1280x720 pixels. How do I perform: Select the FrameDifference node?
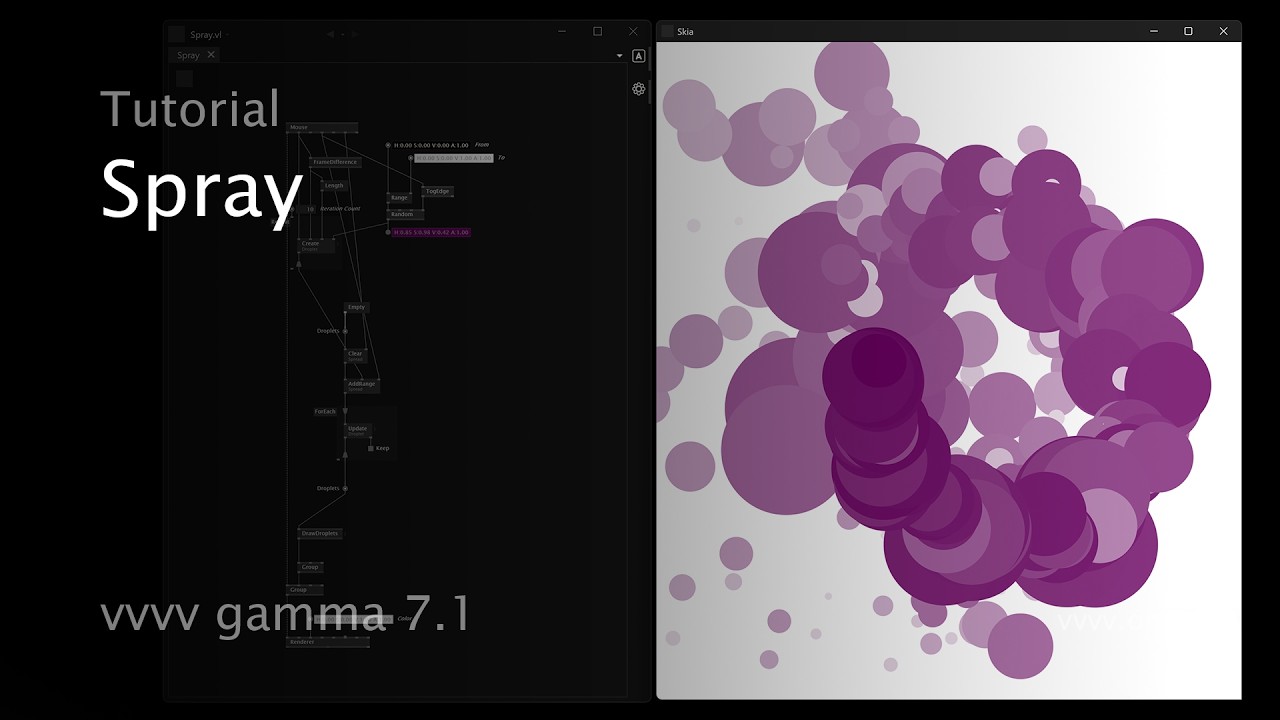(335, 162)
